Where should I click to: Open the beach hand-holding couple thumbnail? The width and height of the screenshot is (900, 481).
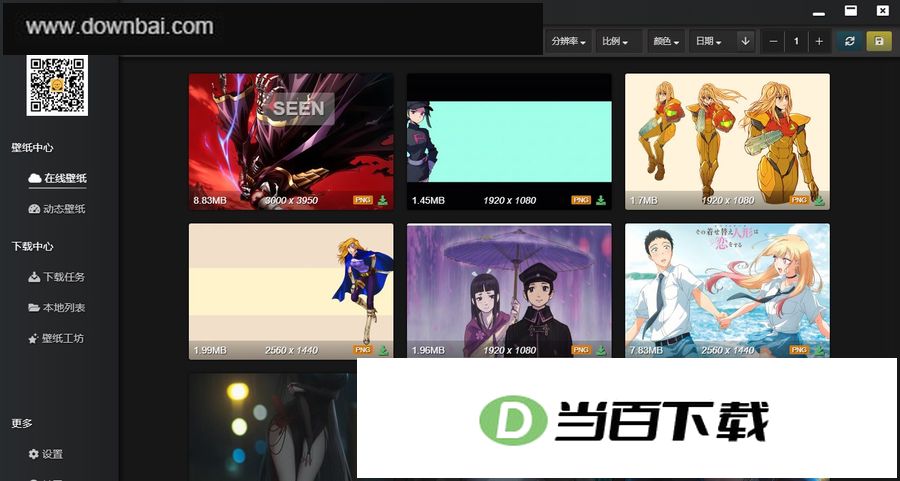[x=727, y=291]
